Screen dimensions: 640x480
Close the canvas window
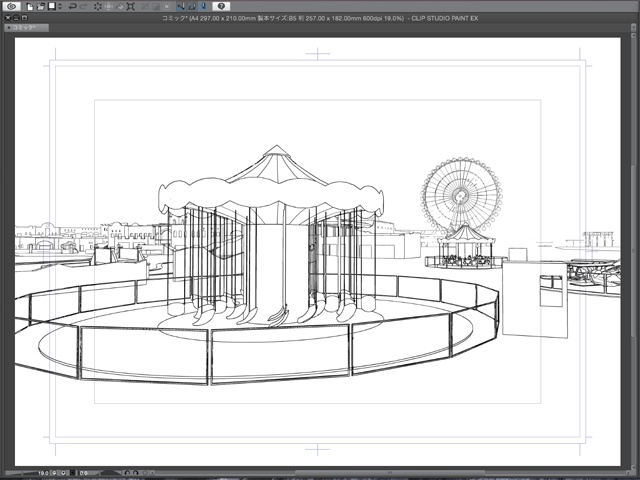[8, 18]
